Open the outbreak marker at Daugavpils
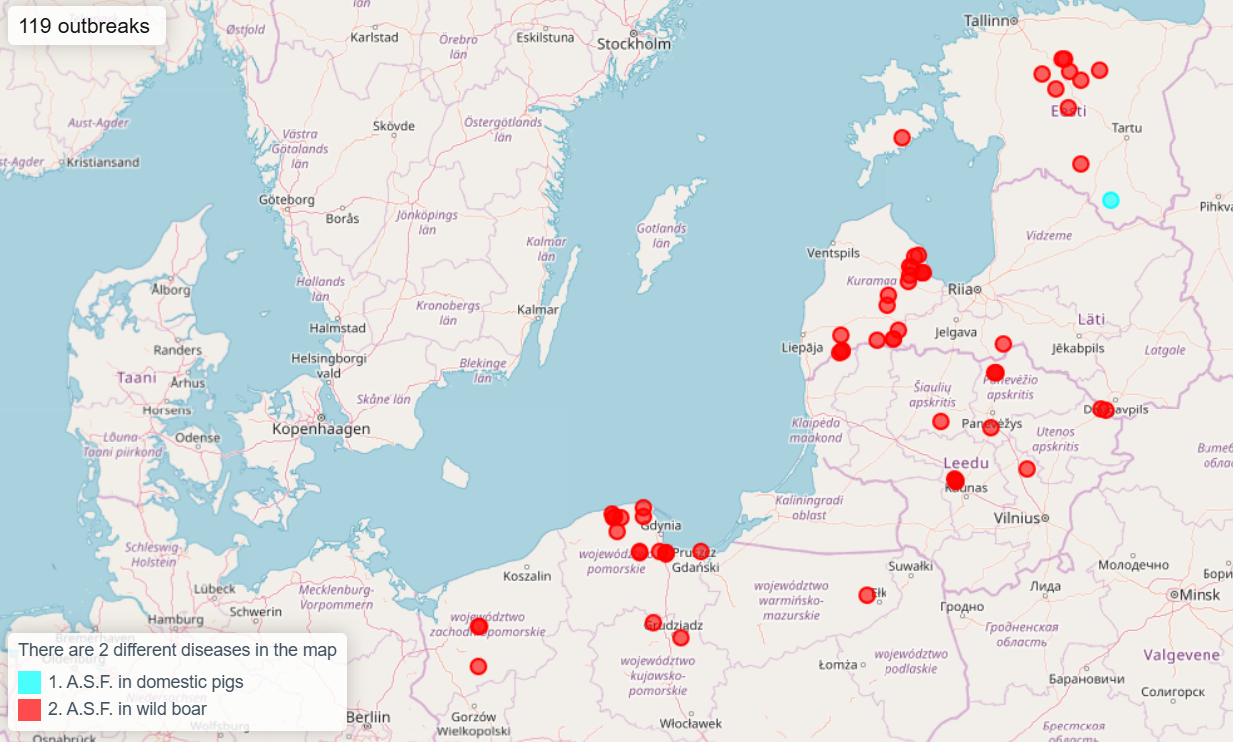 click(x=1102, y=409)
